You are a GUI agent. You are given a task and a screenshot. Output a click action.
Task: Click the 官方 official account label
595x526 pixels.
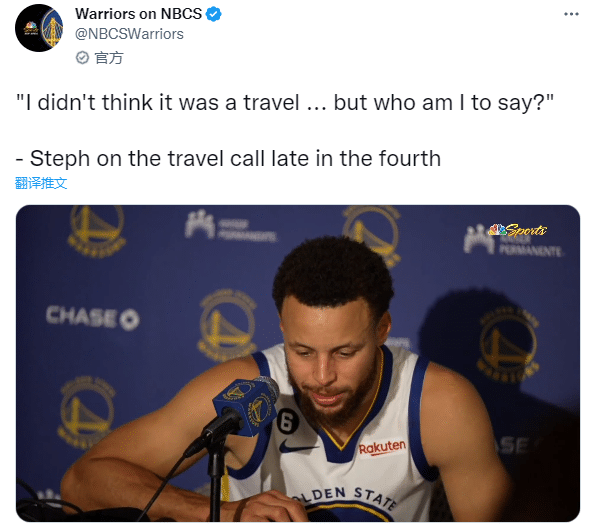tap(109, 58)
